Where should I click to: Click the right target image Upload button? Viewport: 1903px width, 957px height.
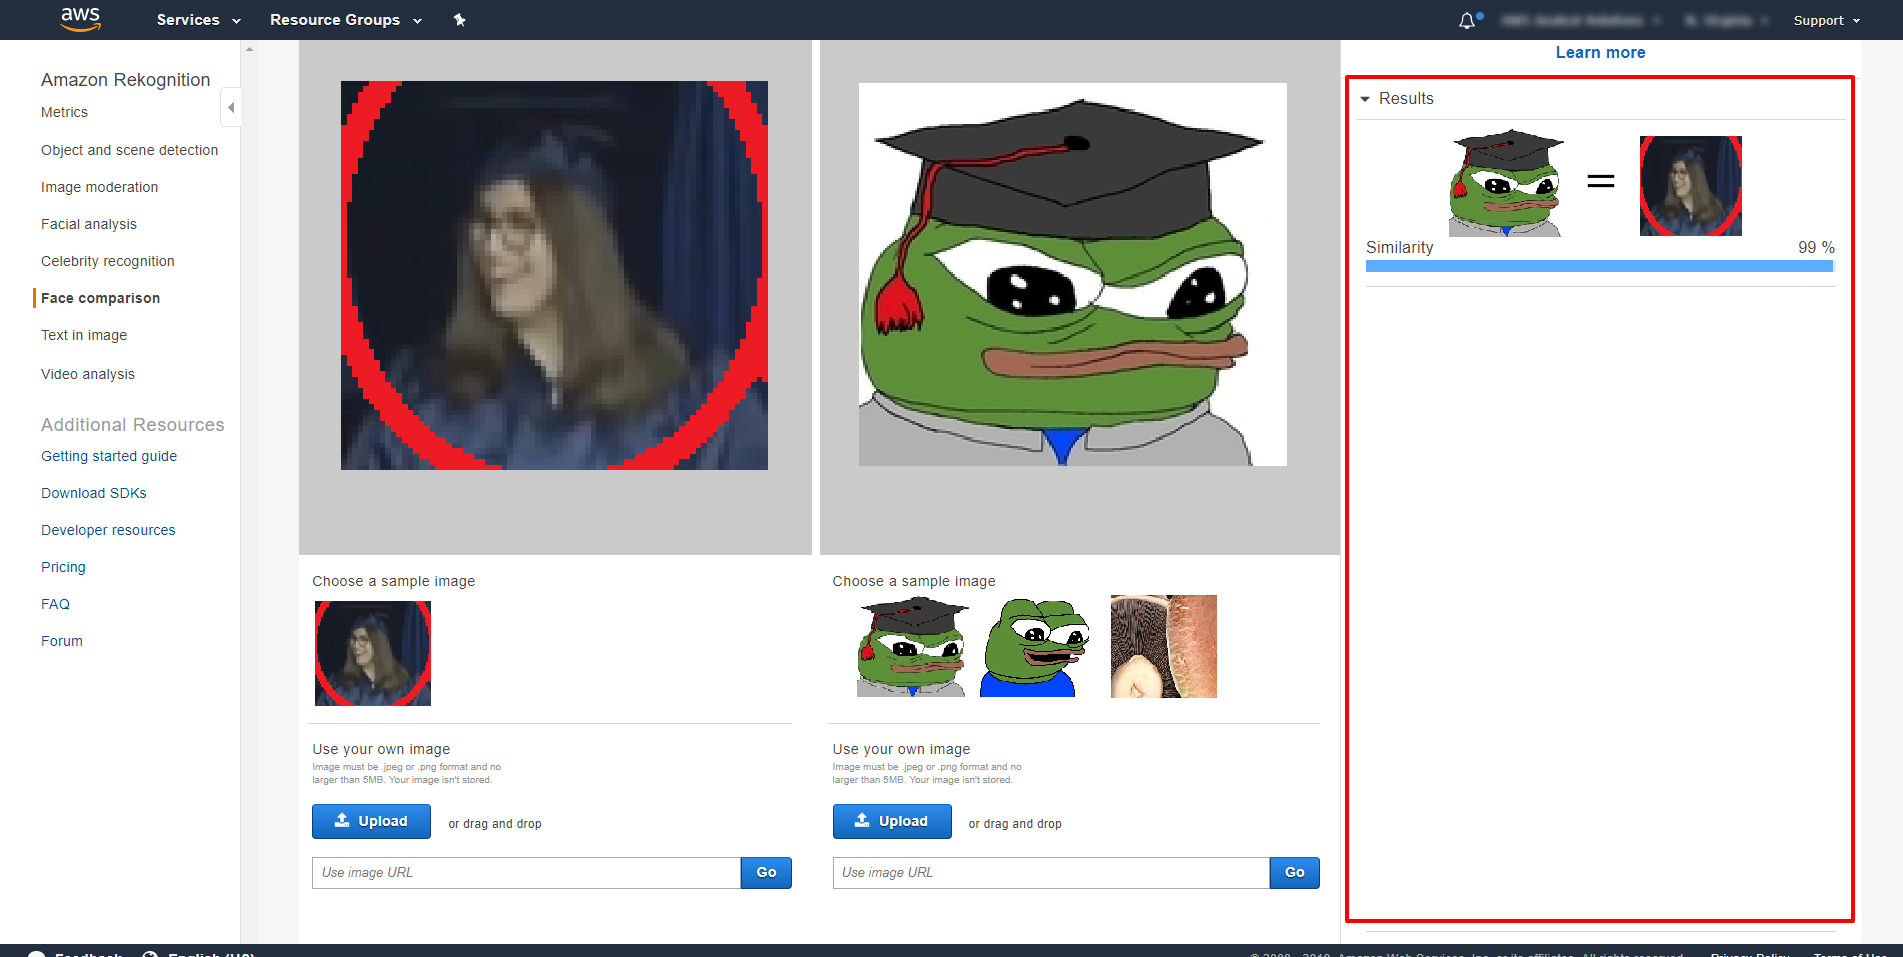892,821
